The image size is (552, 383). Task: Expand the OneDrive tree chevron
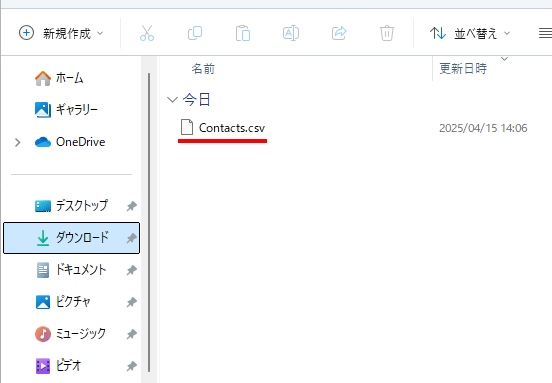(18, 142)
